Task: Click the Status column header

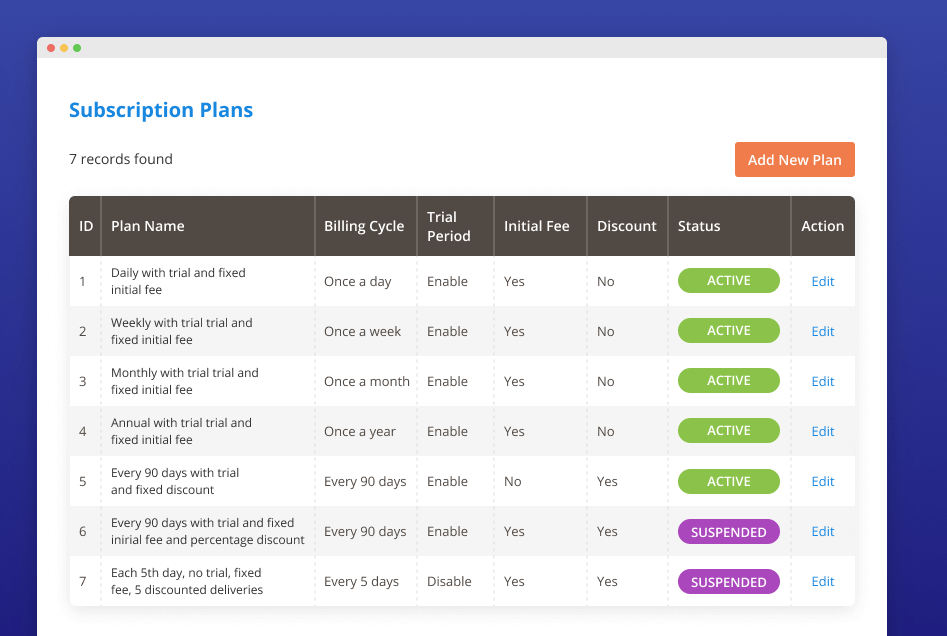Action: coord(699,226)
